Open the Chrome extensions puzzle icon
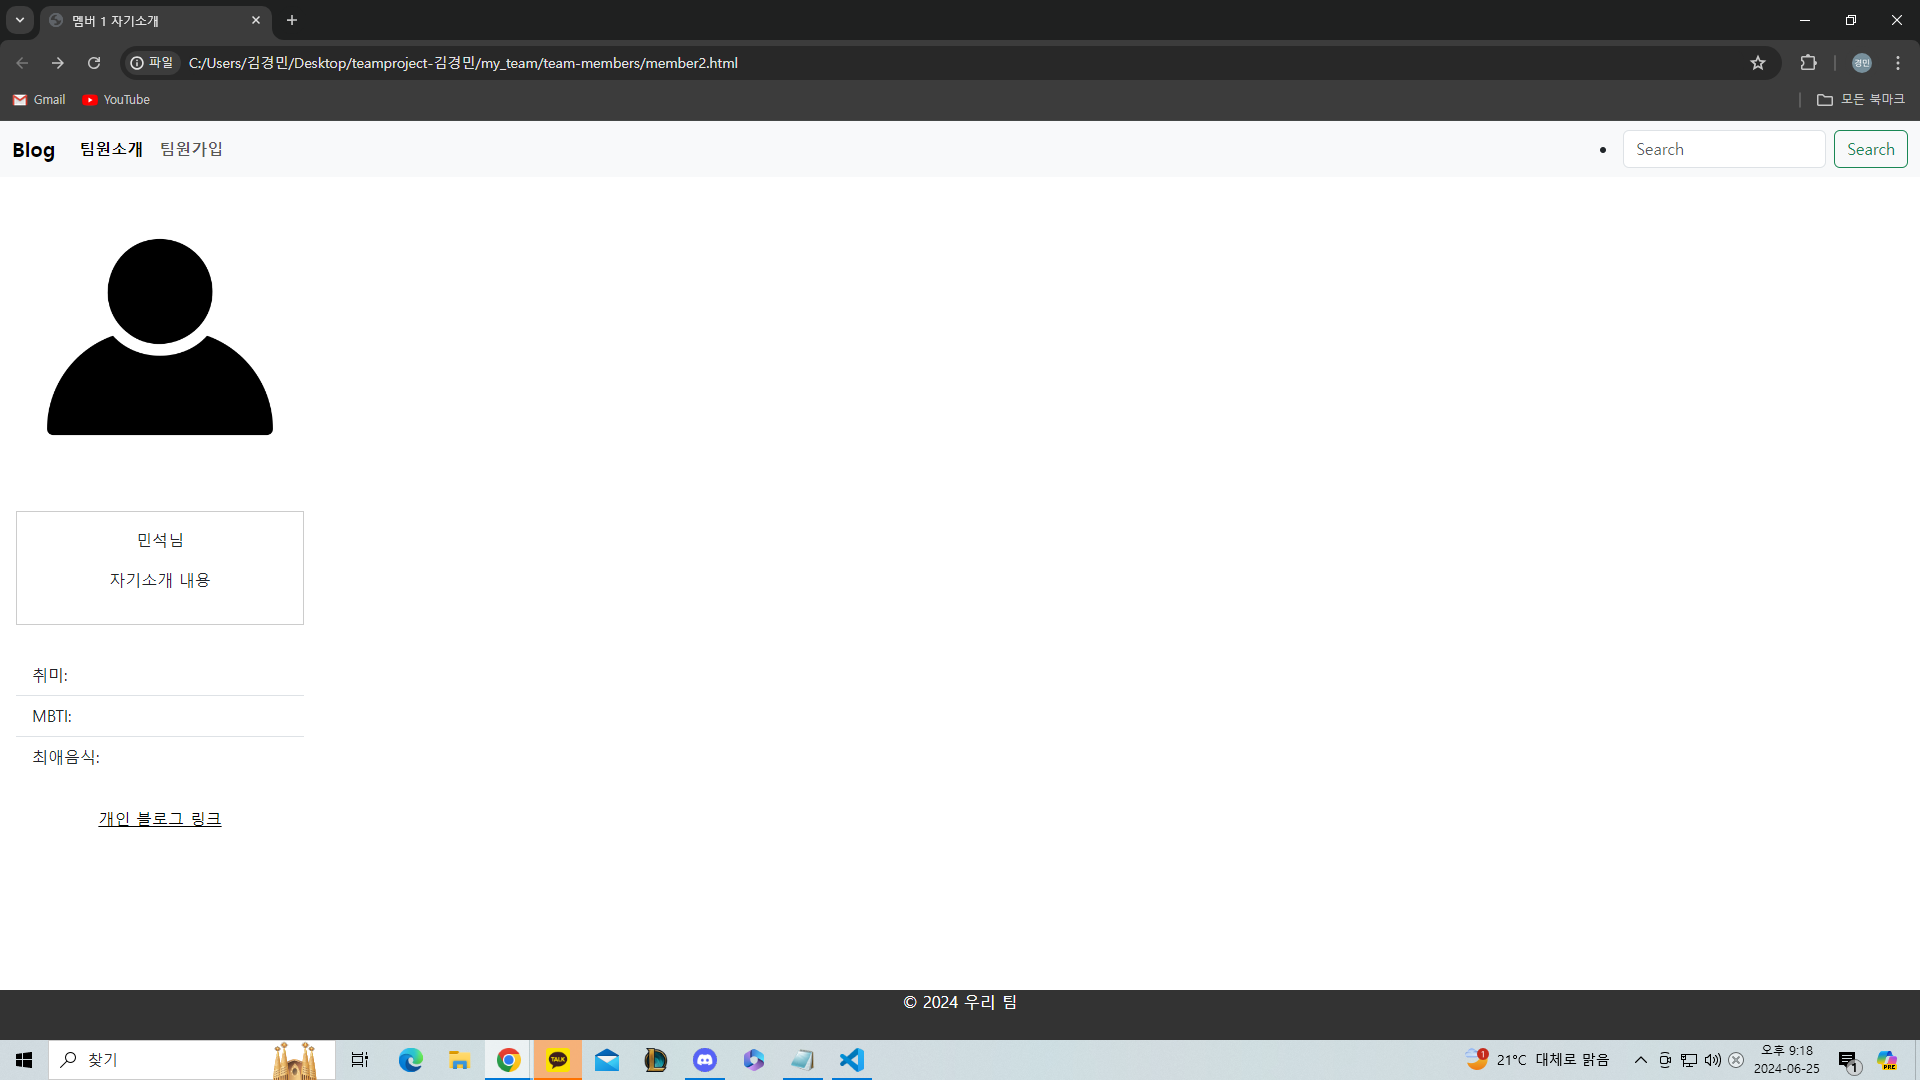This screenshot has width=1920, height=1080. [1808, 63]
